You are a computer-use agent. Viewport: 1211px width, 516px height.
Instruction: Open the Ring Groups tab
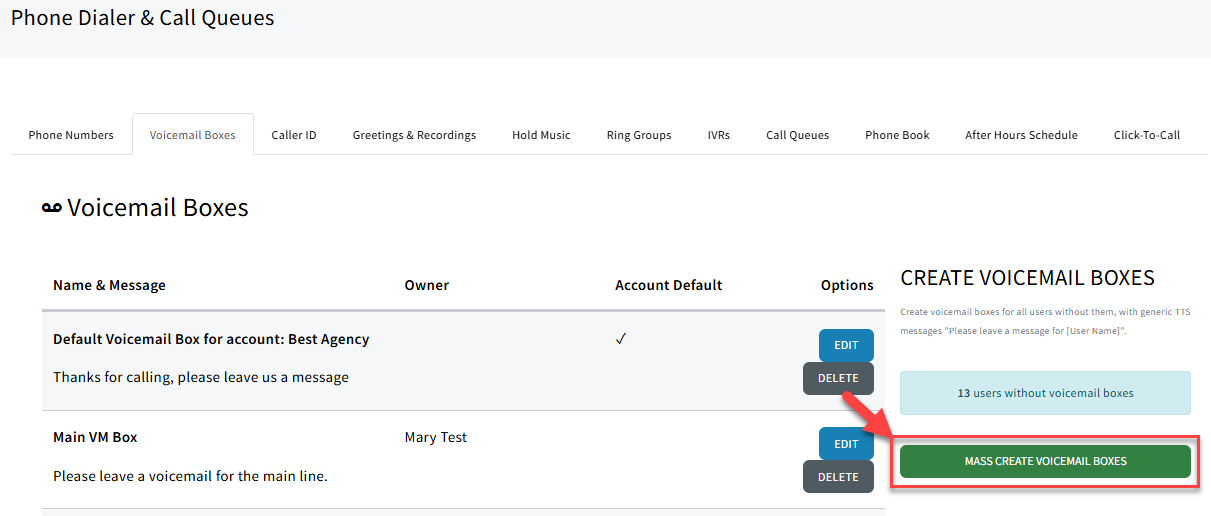tap(639, 135)
